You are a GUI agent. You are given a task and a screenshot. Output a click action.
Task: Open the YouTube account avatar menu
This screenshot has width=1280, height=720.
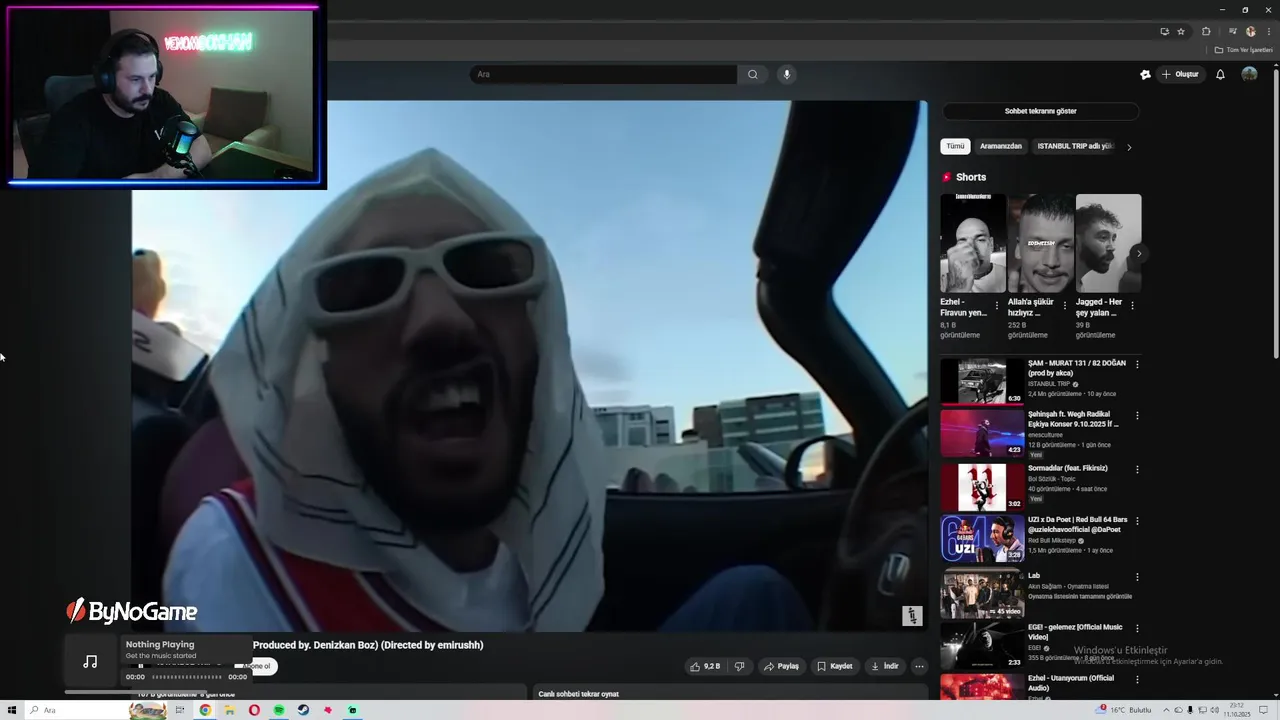pos(1249,74)
